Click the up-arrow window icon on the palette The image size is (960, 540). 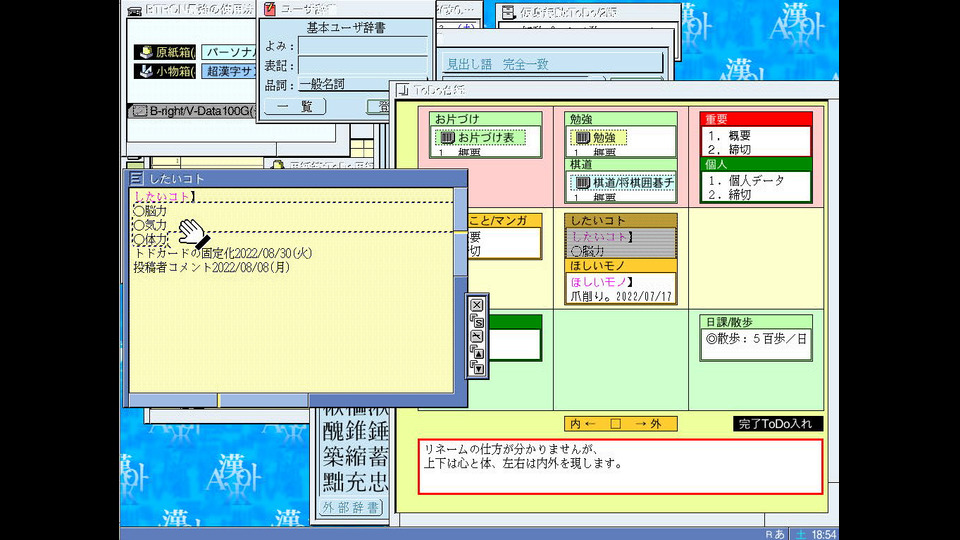[477, 351]
